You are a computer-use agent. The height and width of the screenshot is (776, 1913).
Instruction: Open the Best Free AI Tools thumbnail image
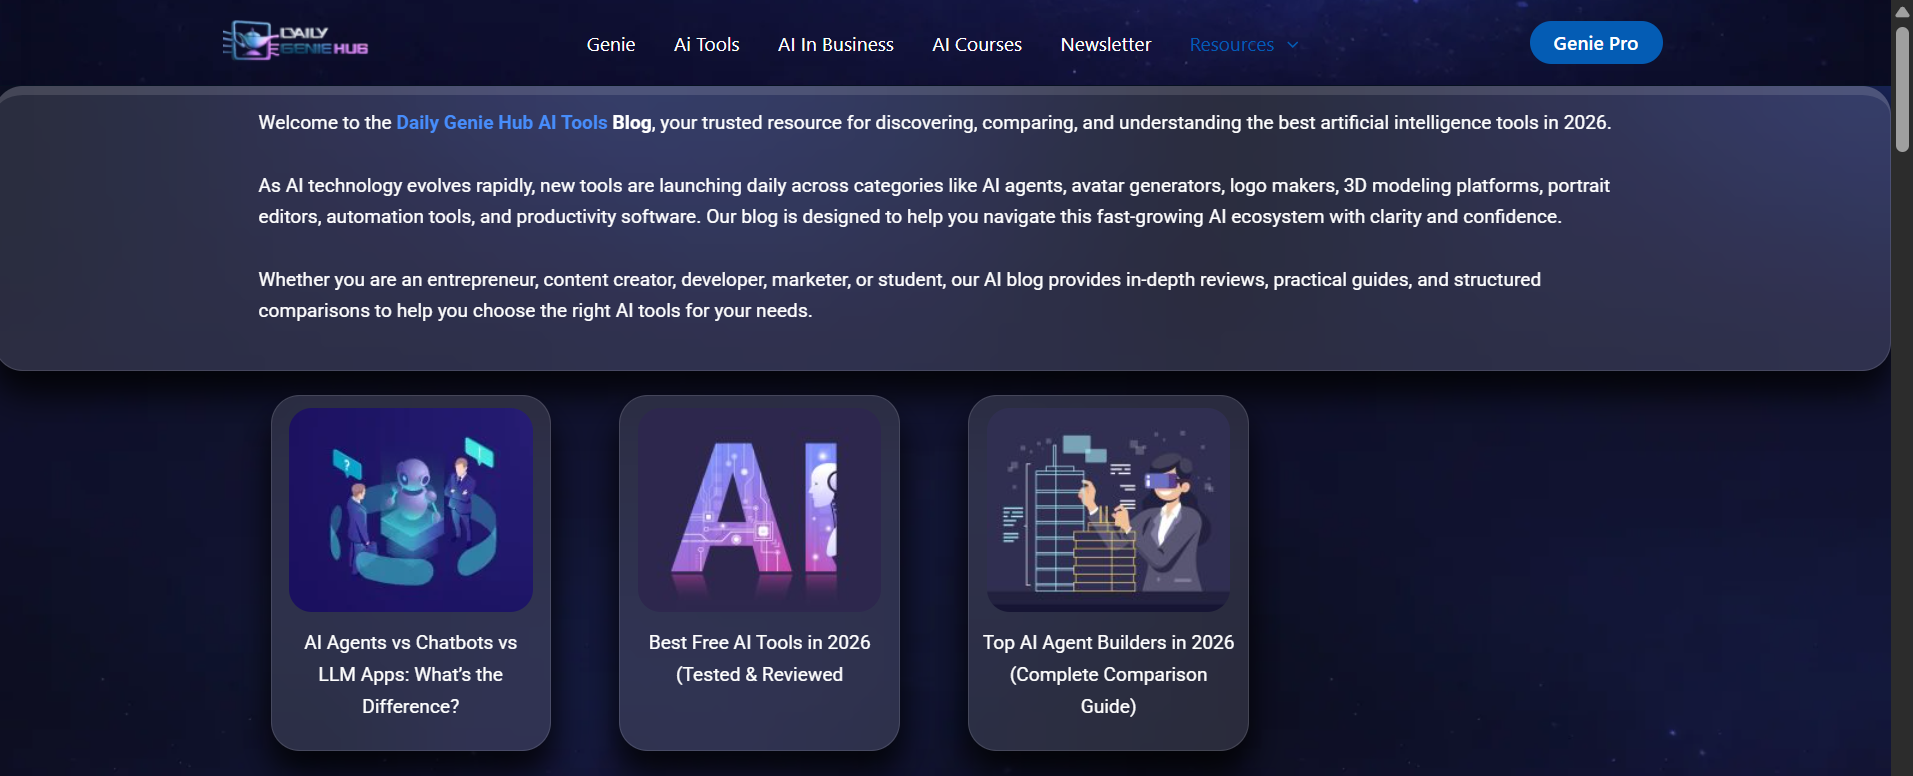pos(759,509)
